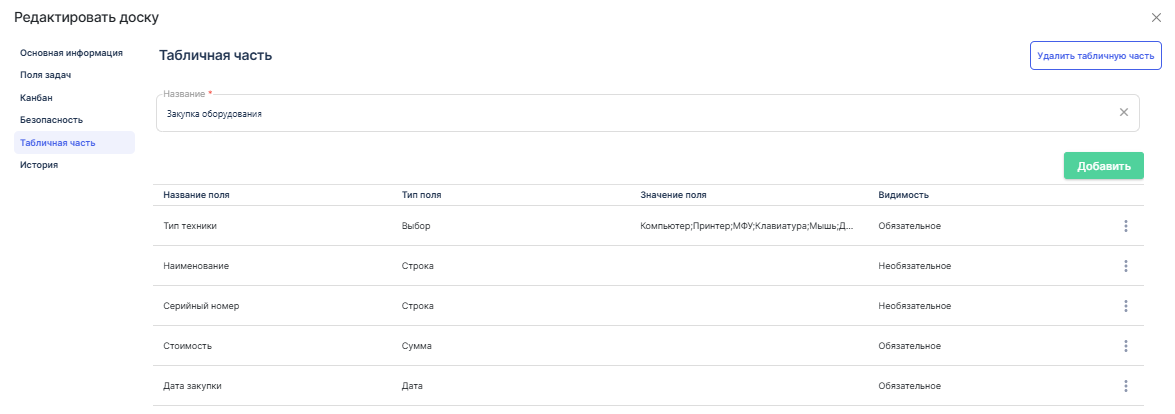This screenshot has width=1175, height=414.
Task: Select the Компьютер;Принтер;МФУ values cell
Action: (746, 226)
